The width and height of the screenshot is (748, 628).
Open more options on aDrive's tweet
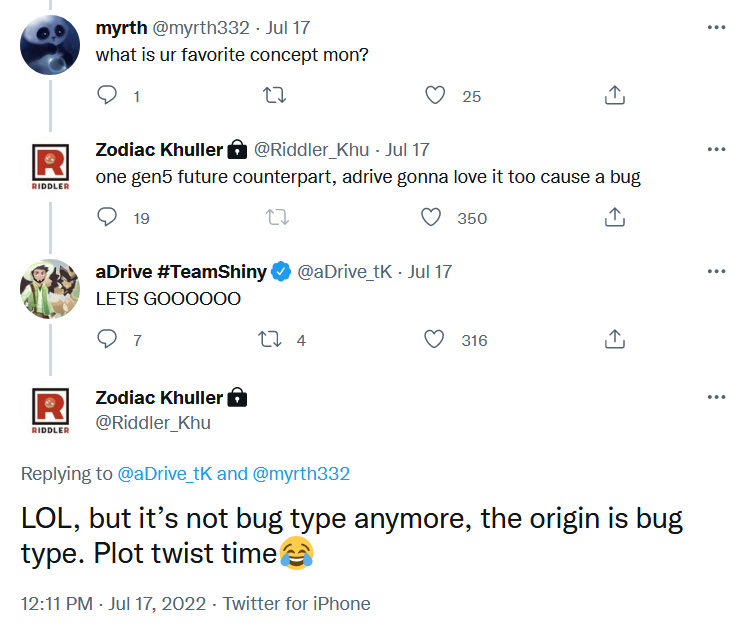[x=716, y=271]
